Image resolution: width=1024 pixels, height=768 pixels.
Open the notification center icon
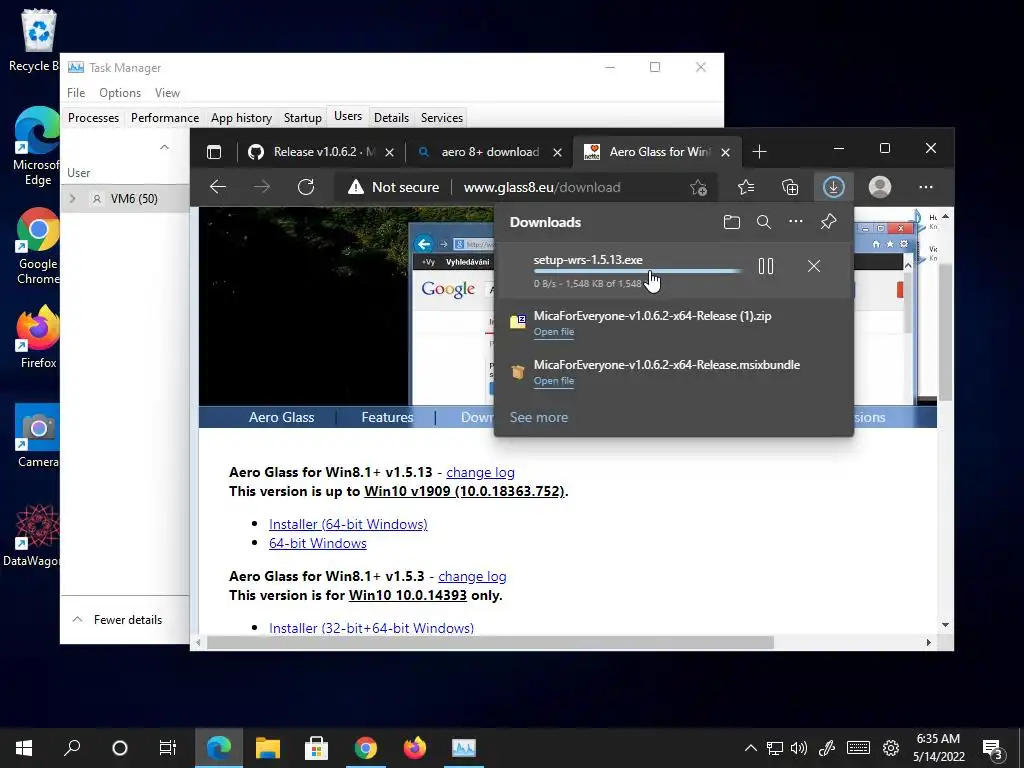pos(993,748)
